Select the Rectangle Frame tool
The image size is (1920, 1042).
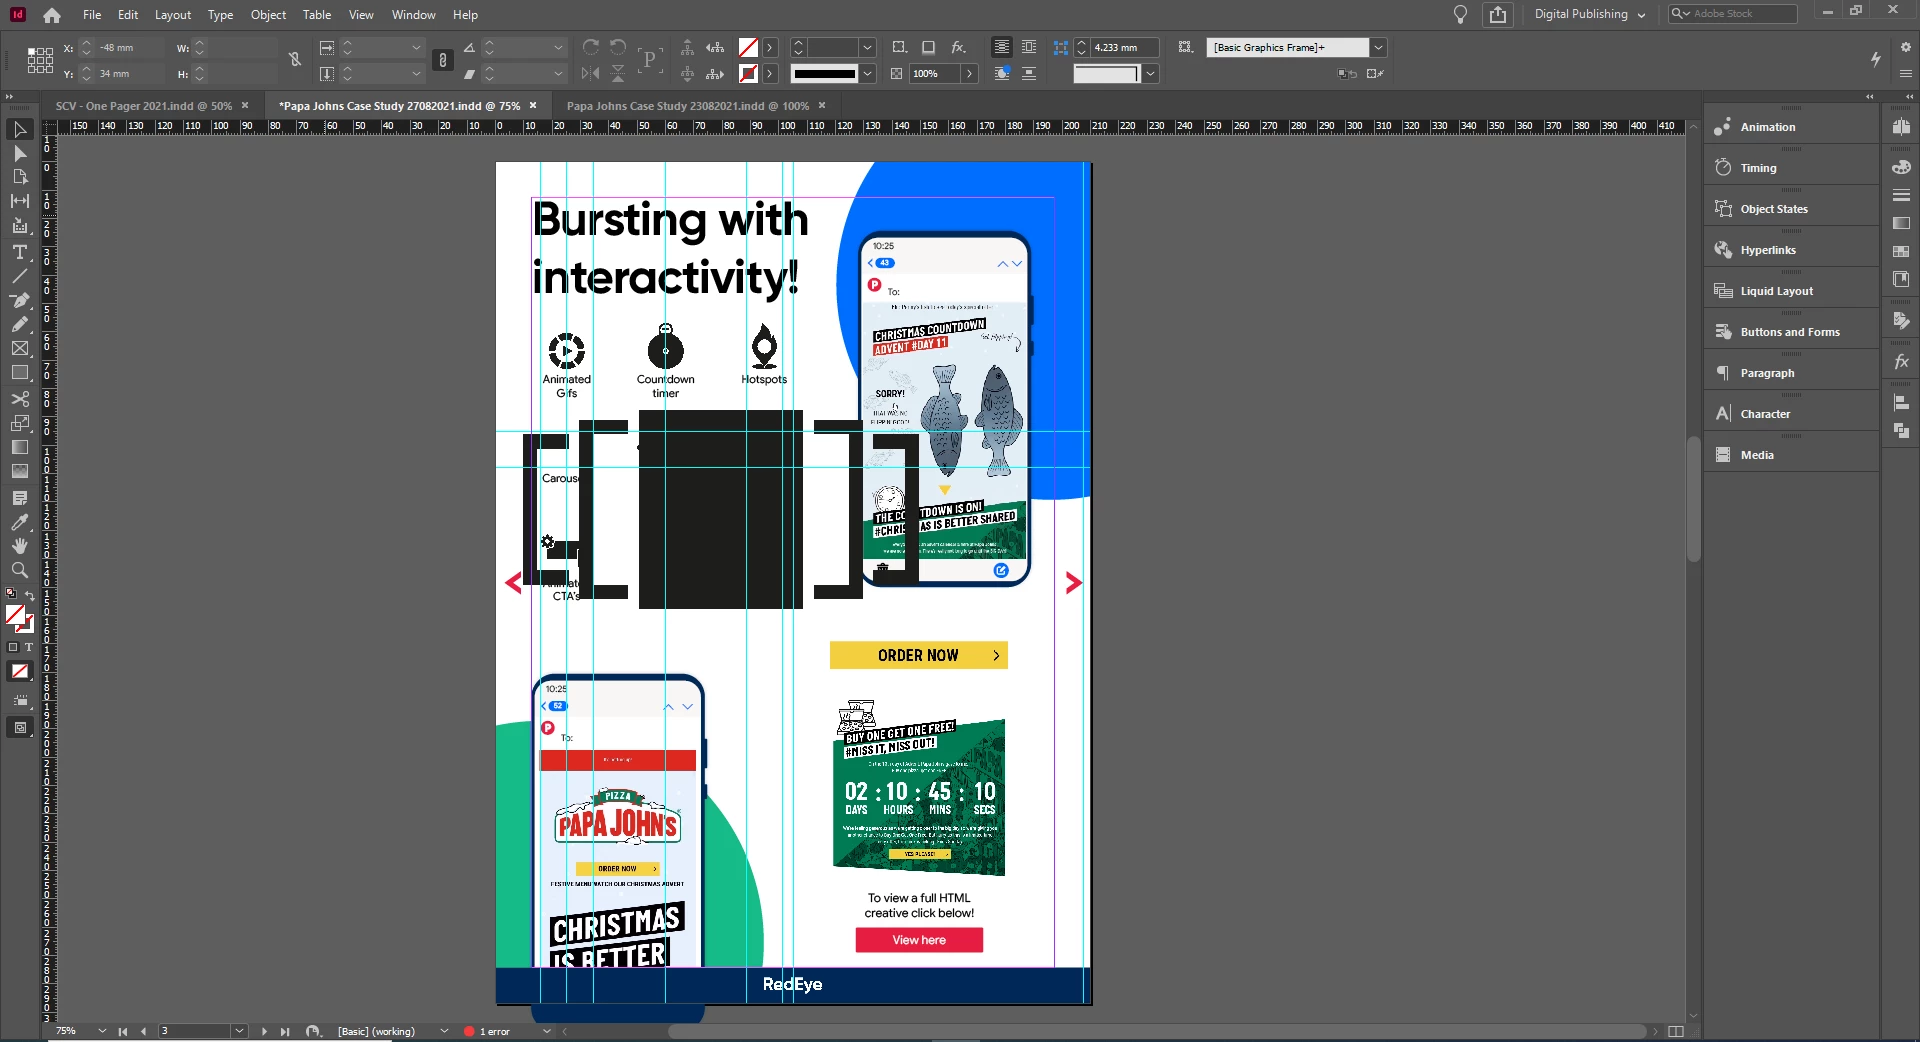point(19,348)
